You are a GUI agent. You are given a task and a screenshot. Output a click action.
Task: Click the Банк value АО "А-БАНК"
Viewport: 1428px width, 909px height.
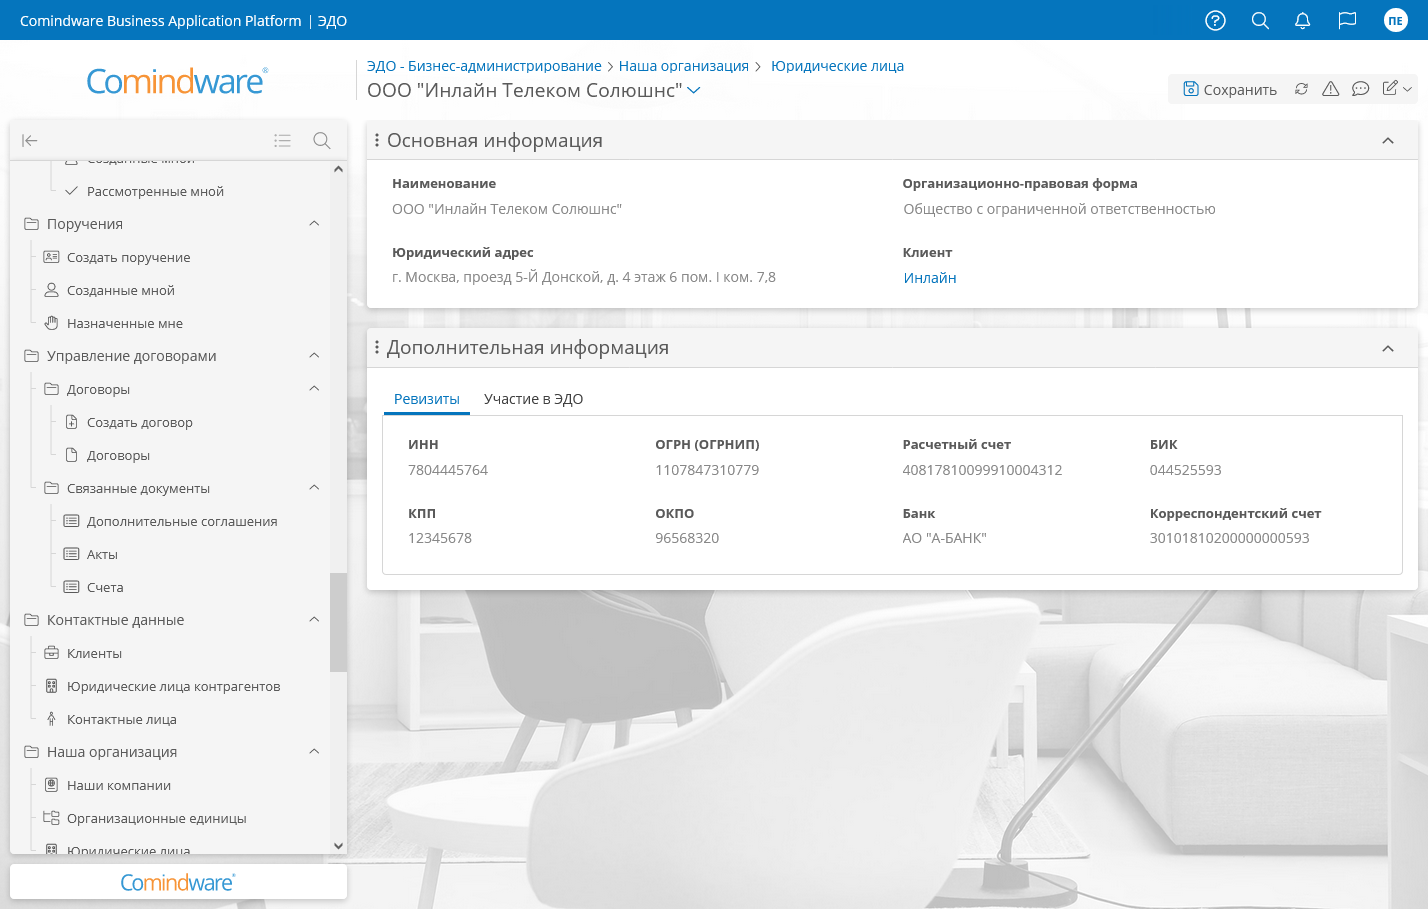click(945, 538)
